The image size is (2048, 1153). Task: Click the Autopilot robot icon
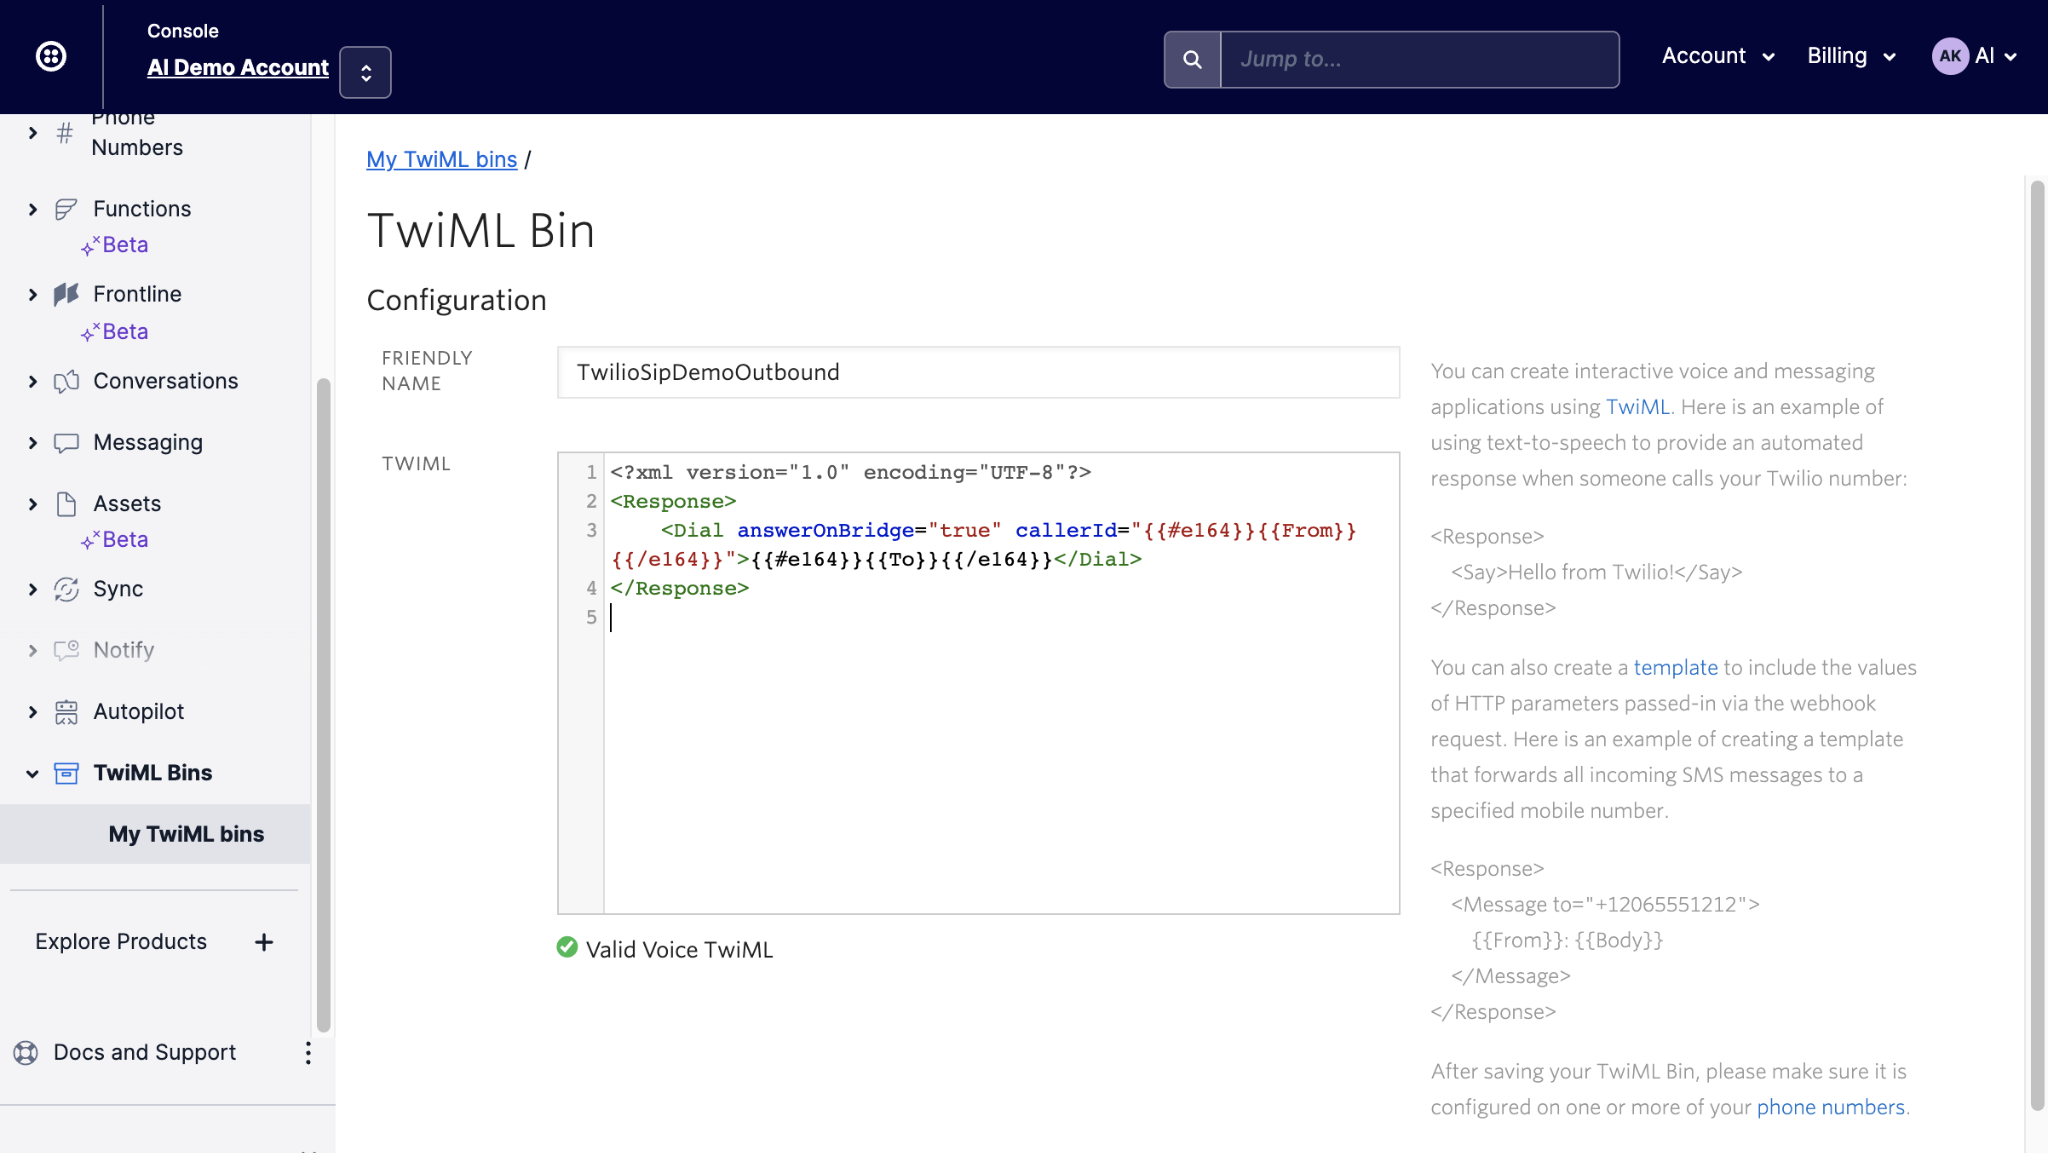pyautogui.click(x=66, y=712)
